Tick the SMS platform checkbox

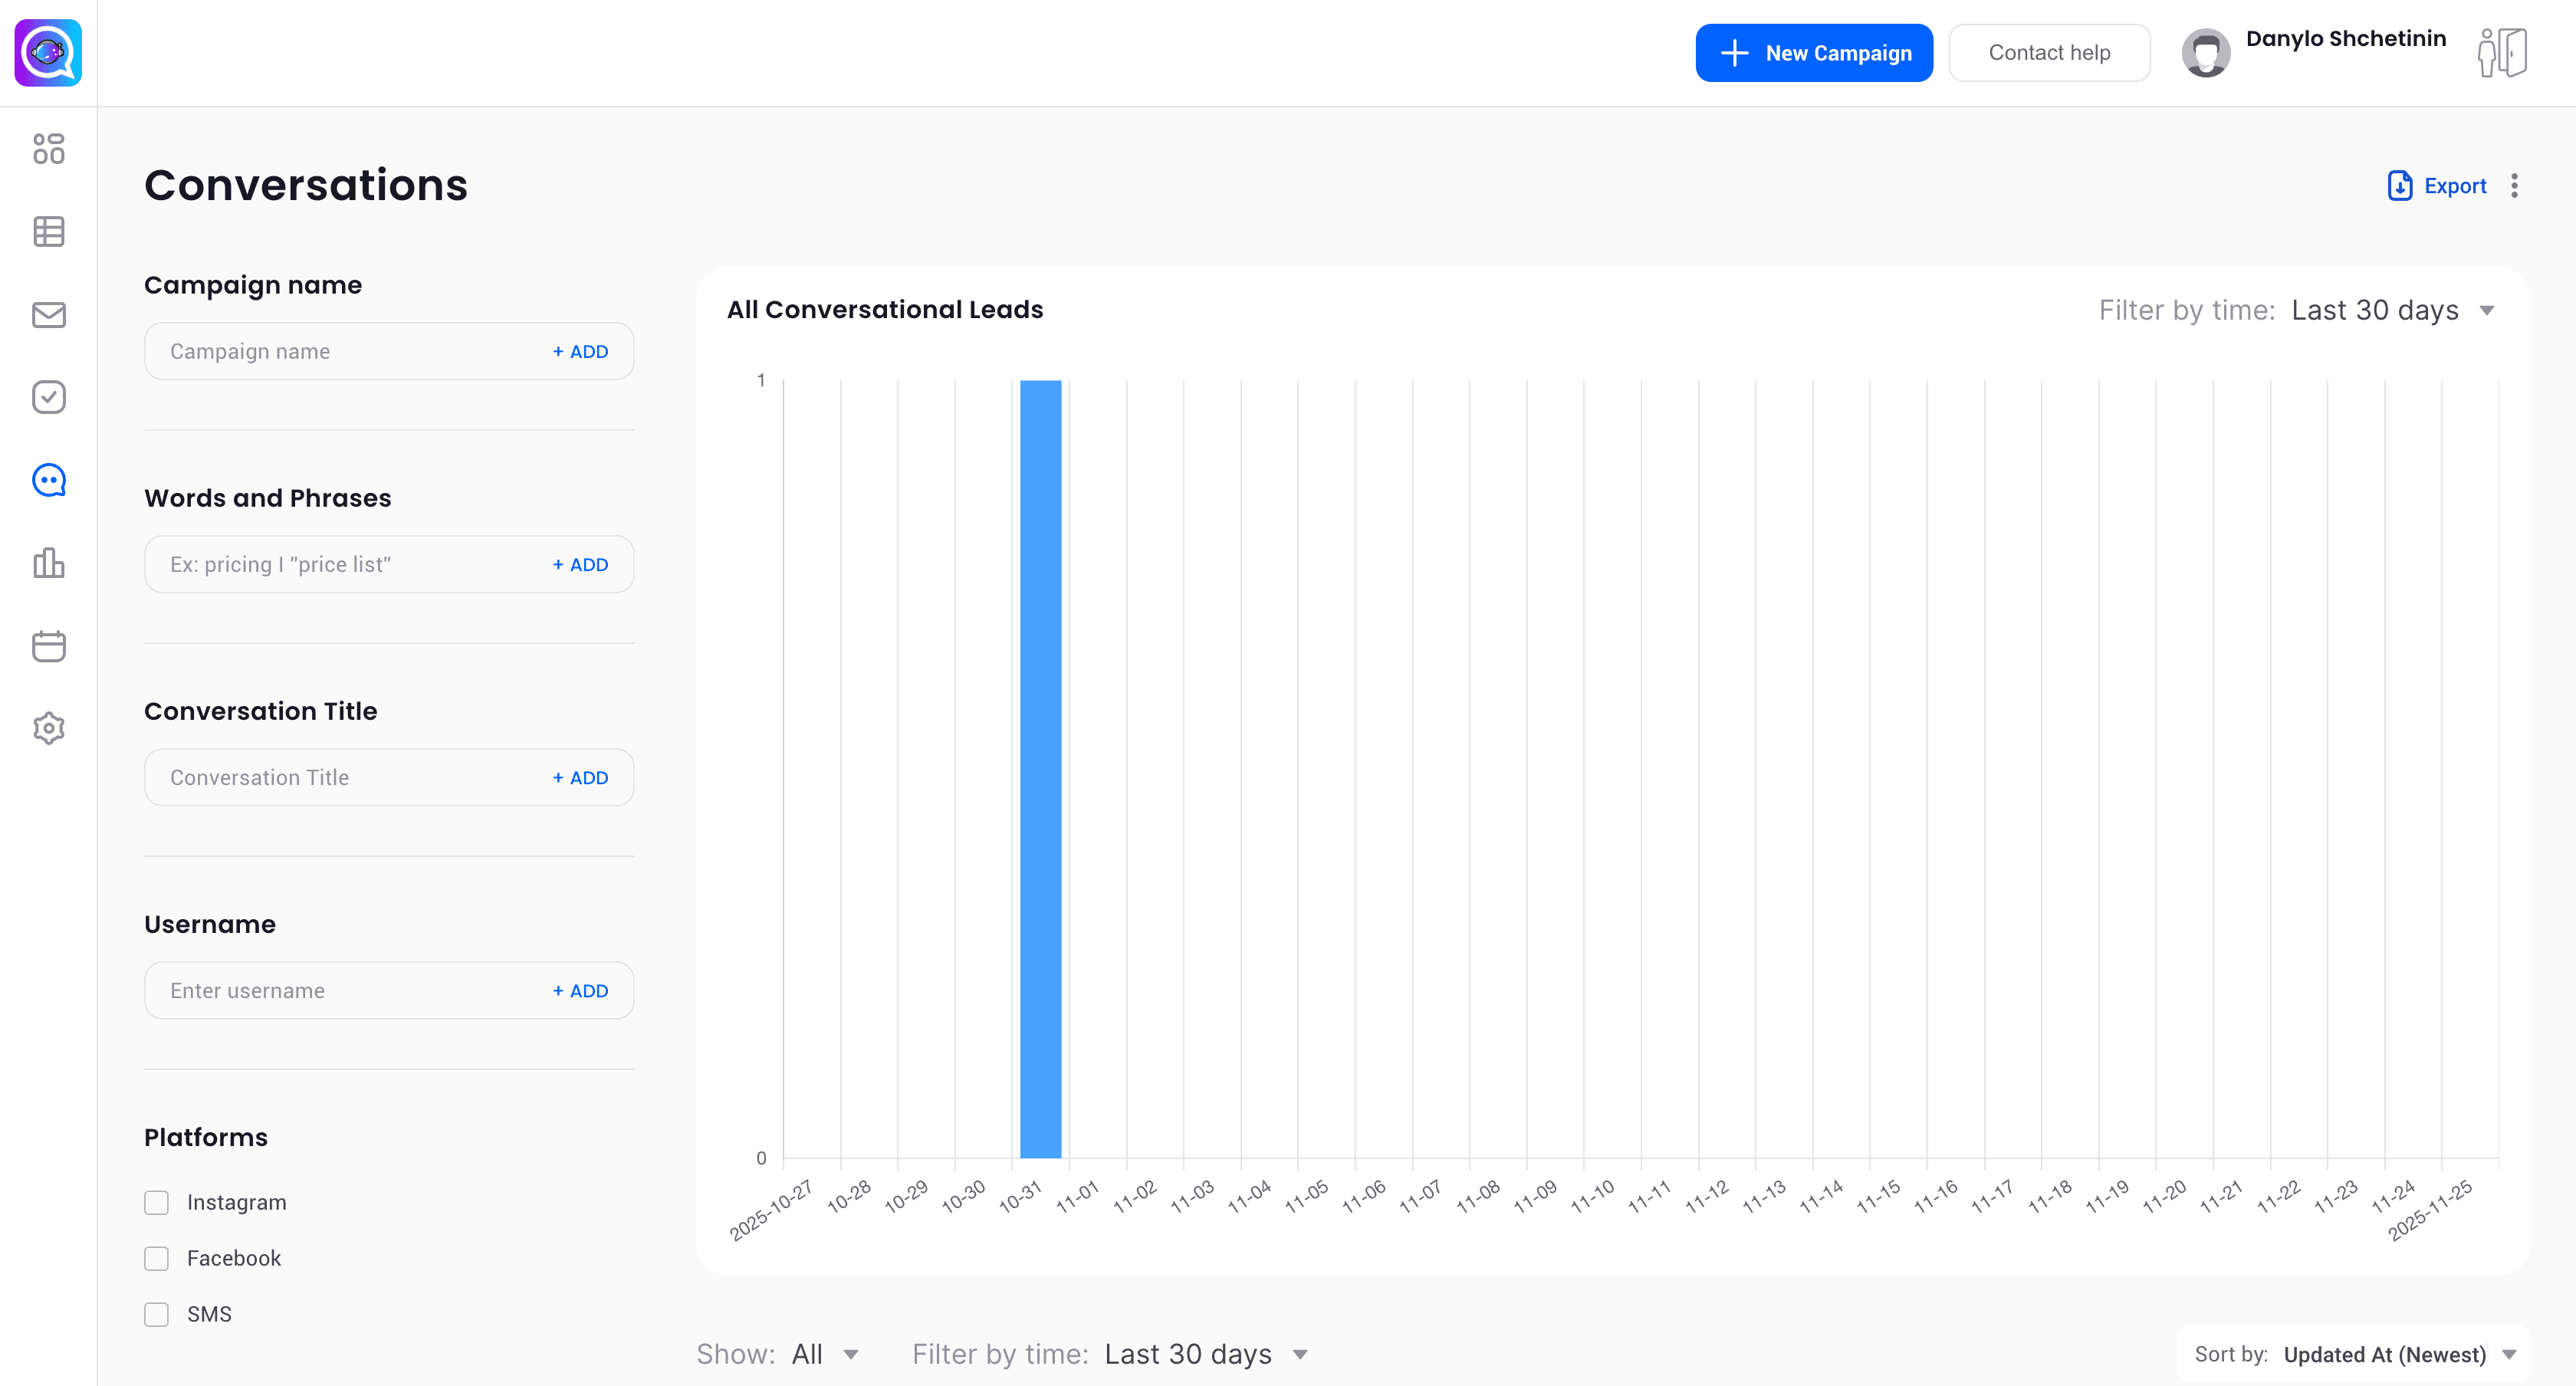(x=156, y=1314)
